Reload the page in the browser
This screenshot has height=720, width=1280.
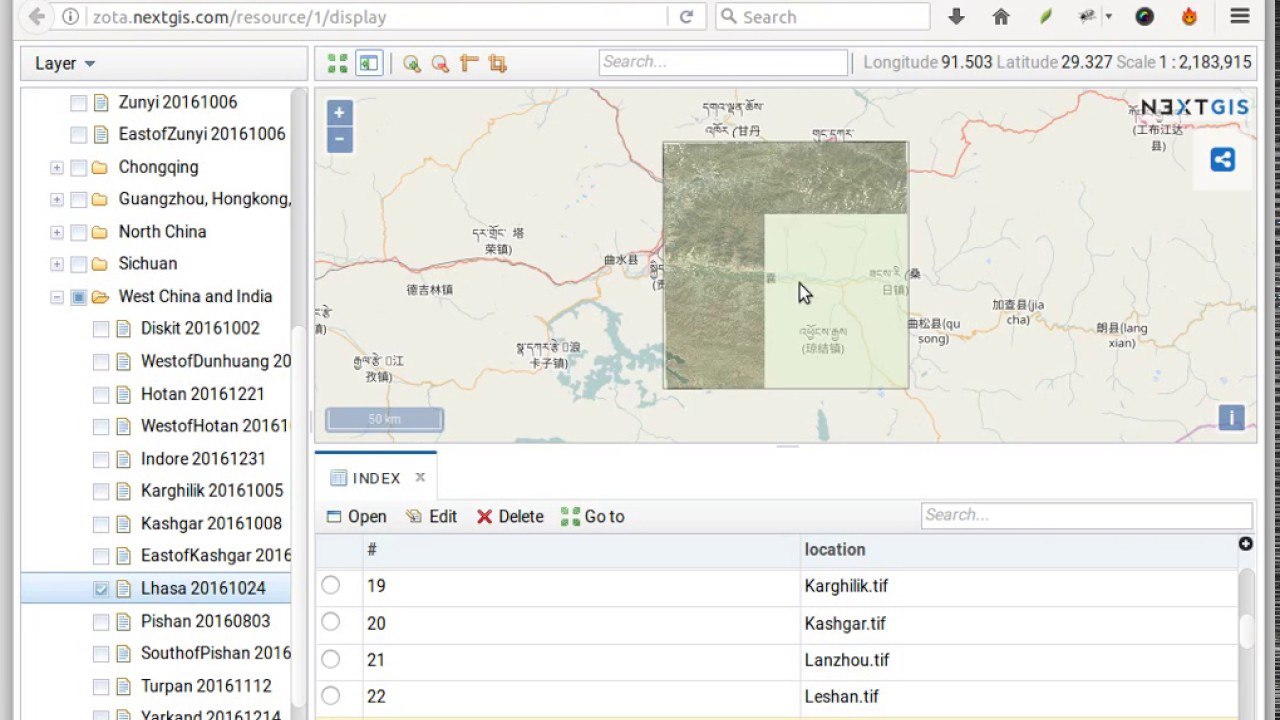pyautogui.click(x=687, y=17)
